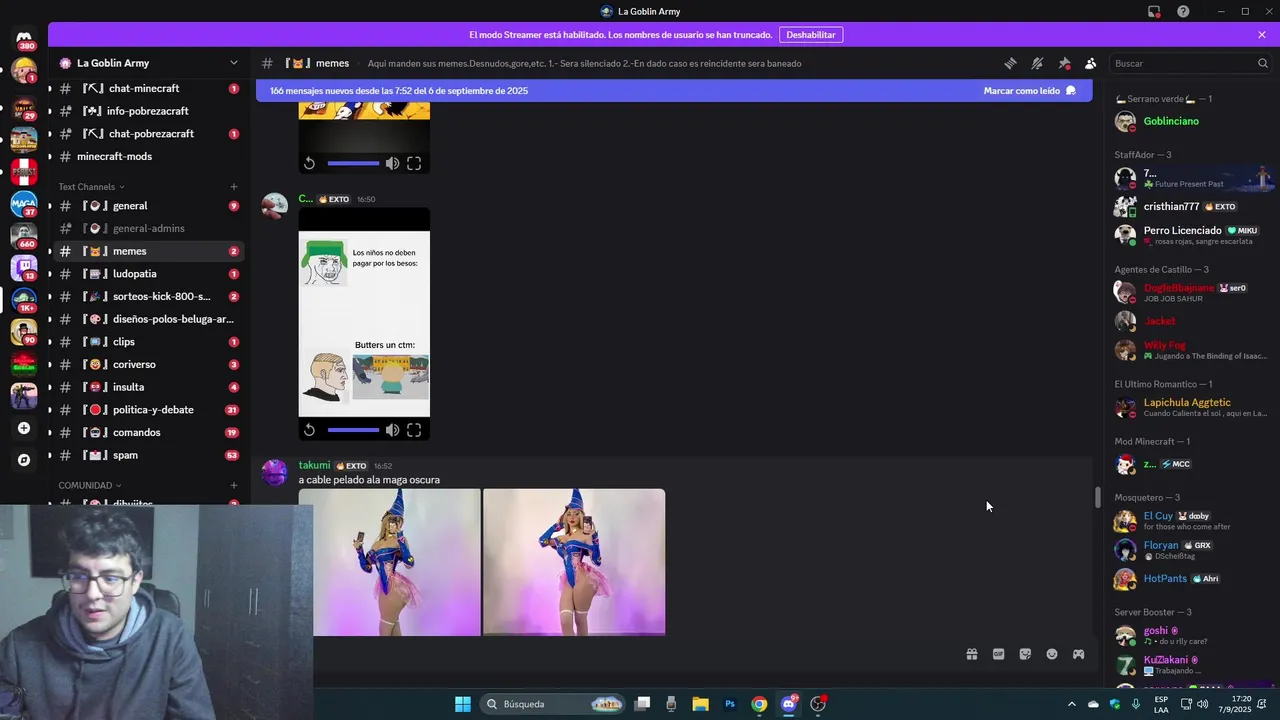
Task: Open right maga oscura cosplay image
Action: tap(574, 562)
